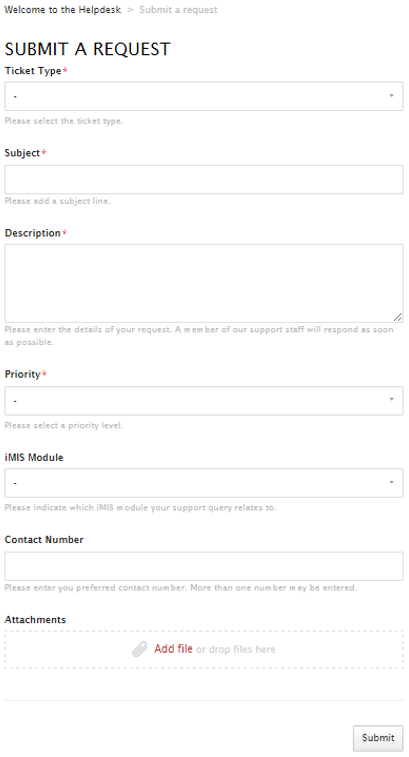Open the Priority dropdown
The width and height of the screenshot is (409, 757).
204,401
